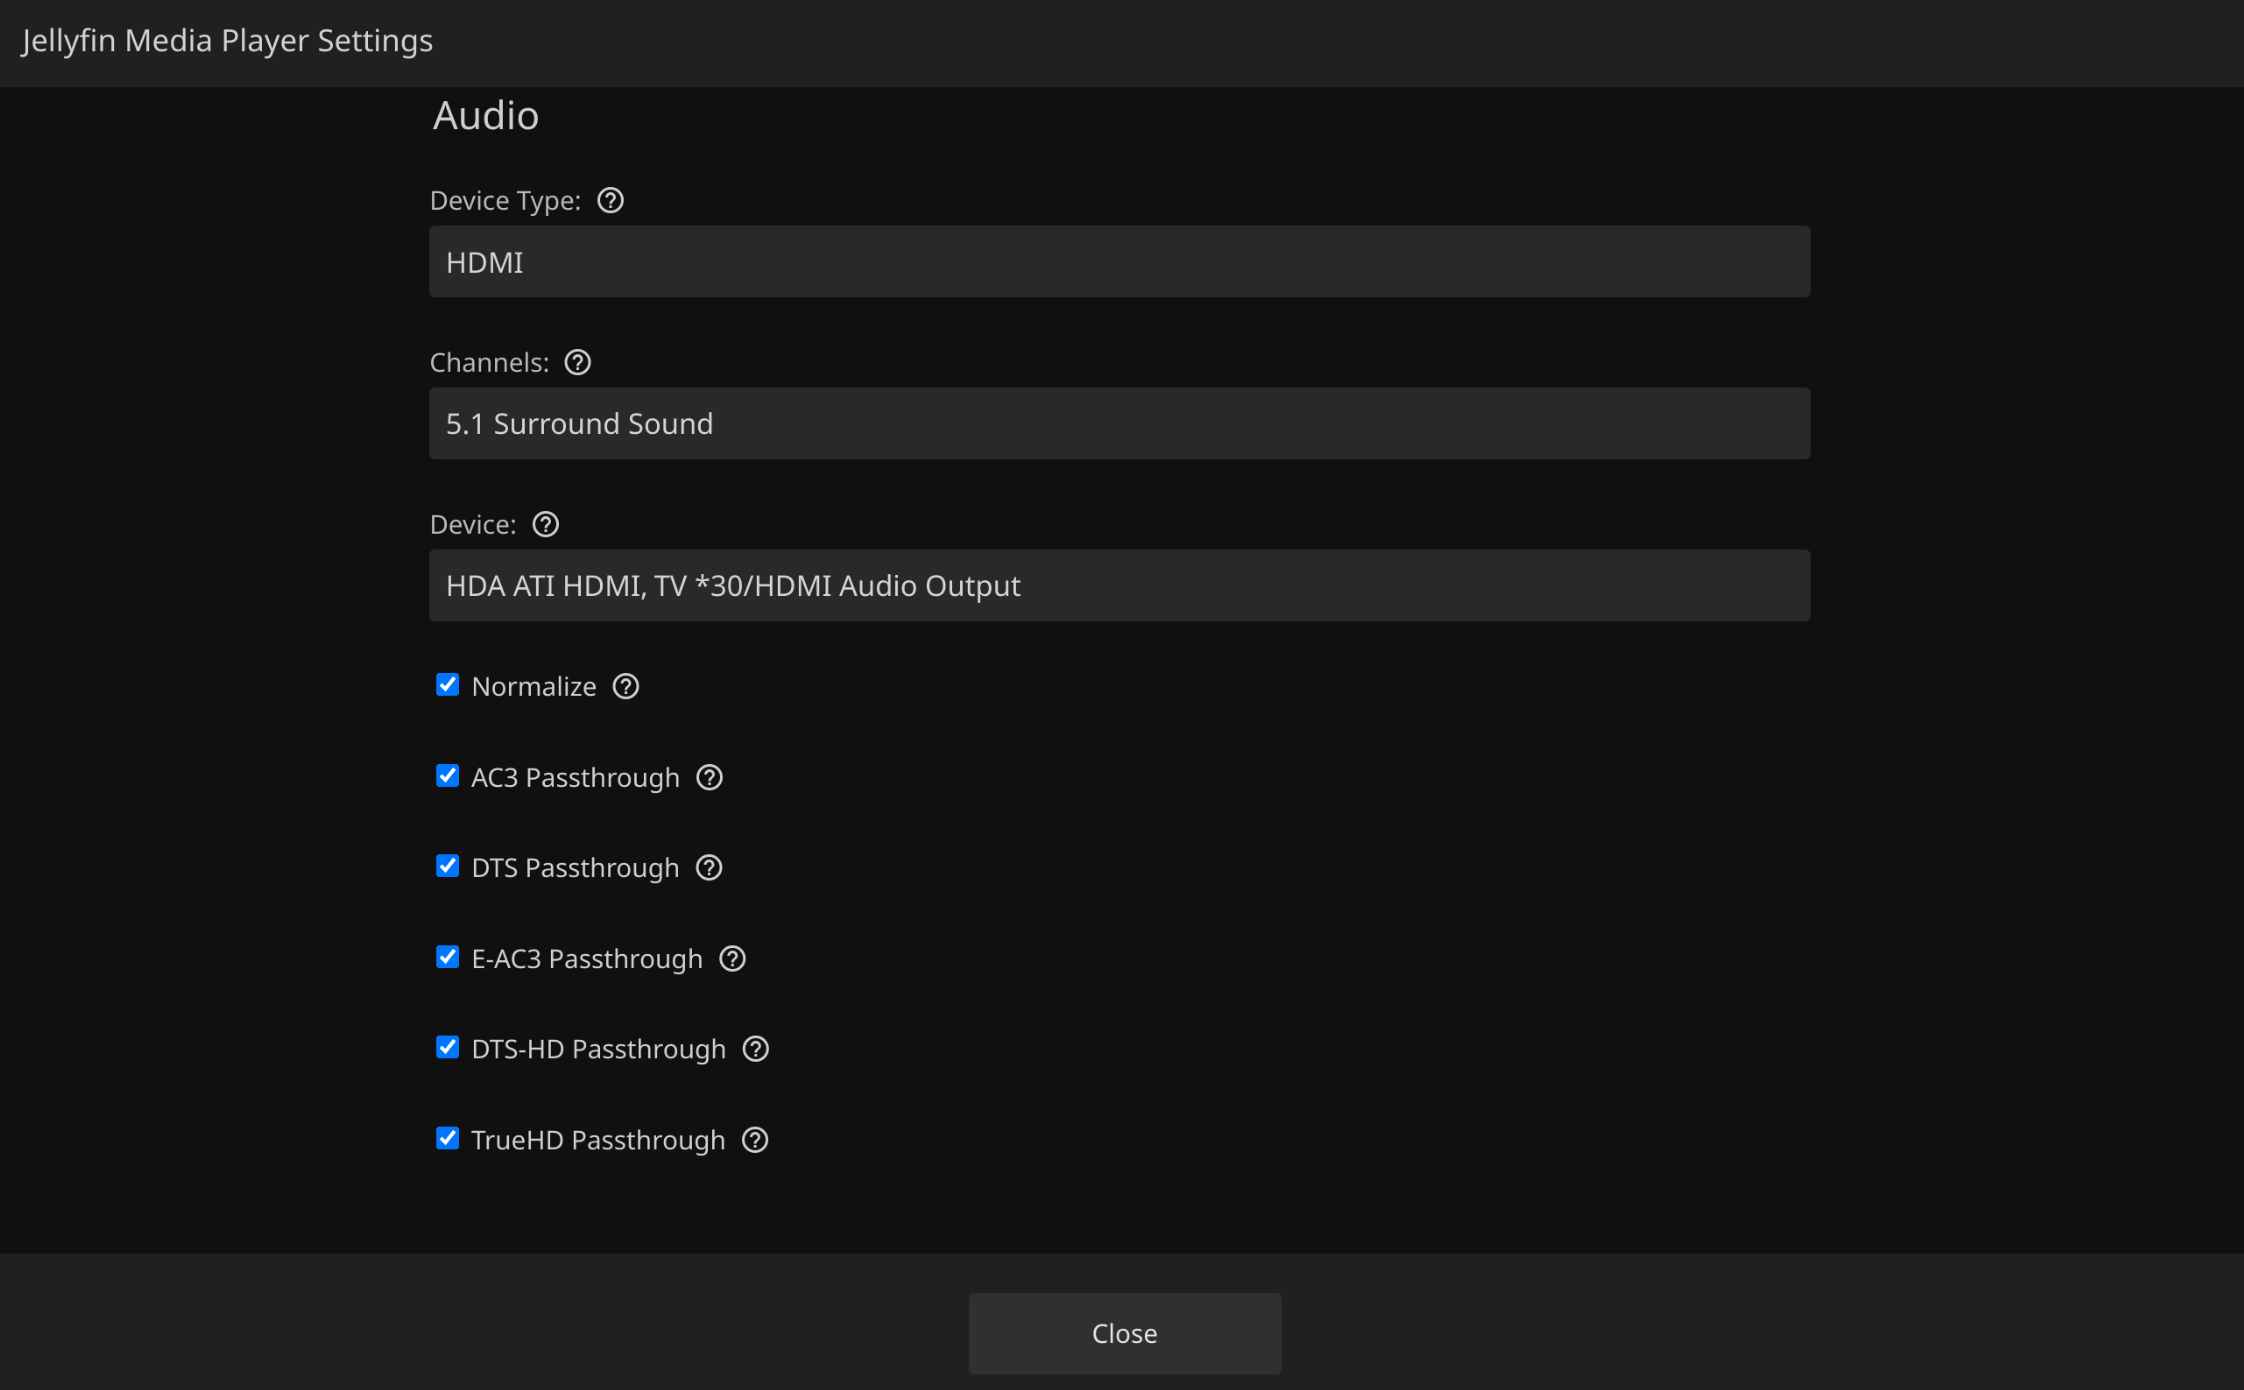2244x1390 pixels.
Task: Toggle DTS Passthrough checkbox
Action: (x=447, y=866)
